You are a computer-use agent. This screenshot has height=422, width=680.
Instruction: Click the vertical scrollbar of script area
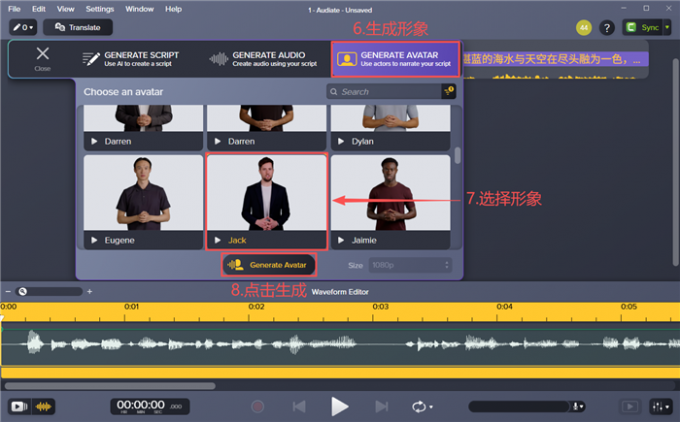675,161
